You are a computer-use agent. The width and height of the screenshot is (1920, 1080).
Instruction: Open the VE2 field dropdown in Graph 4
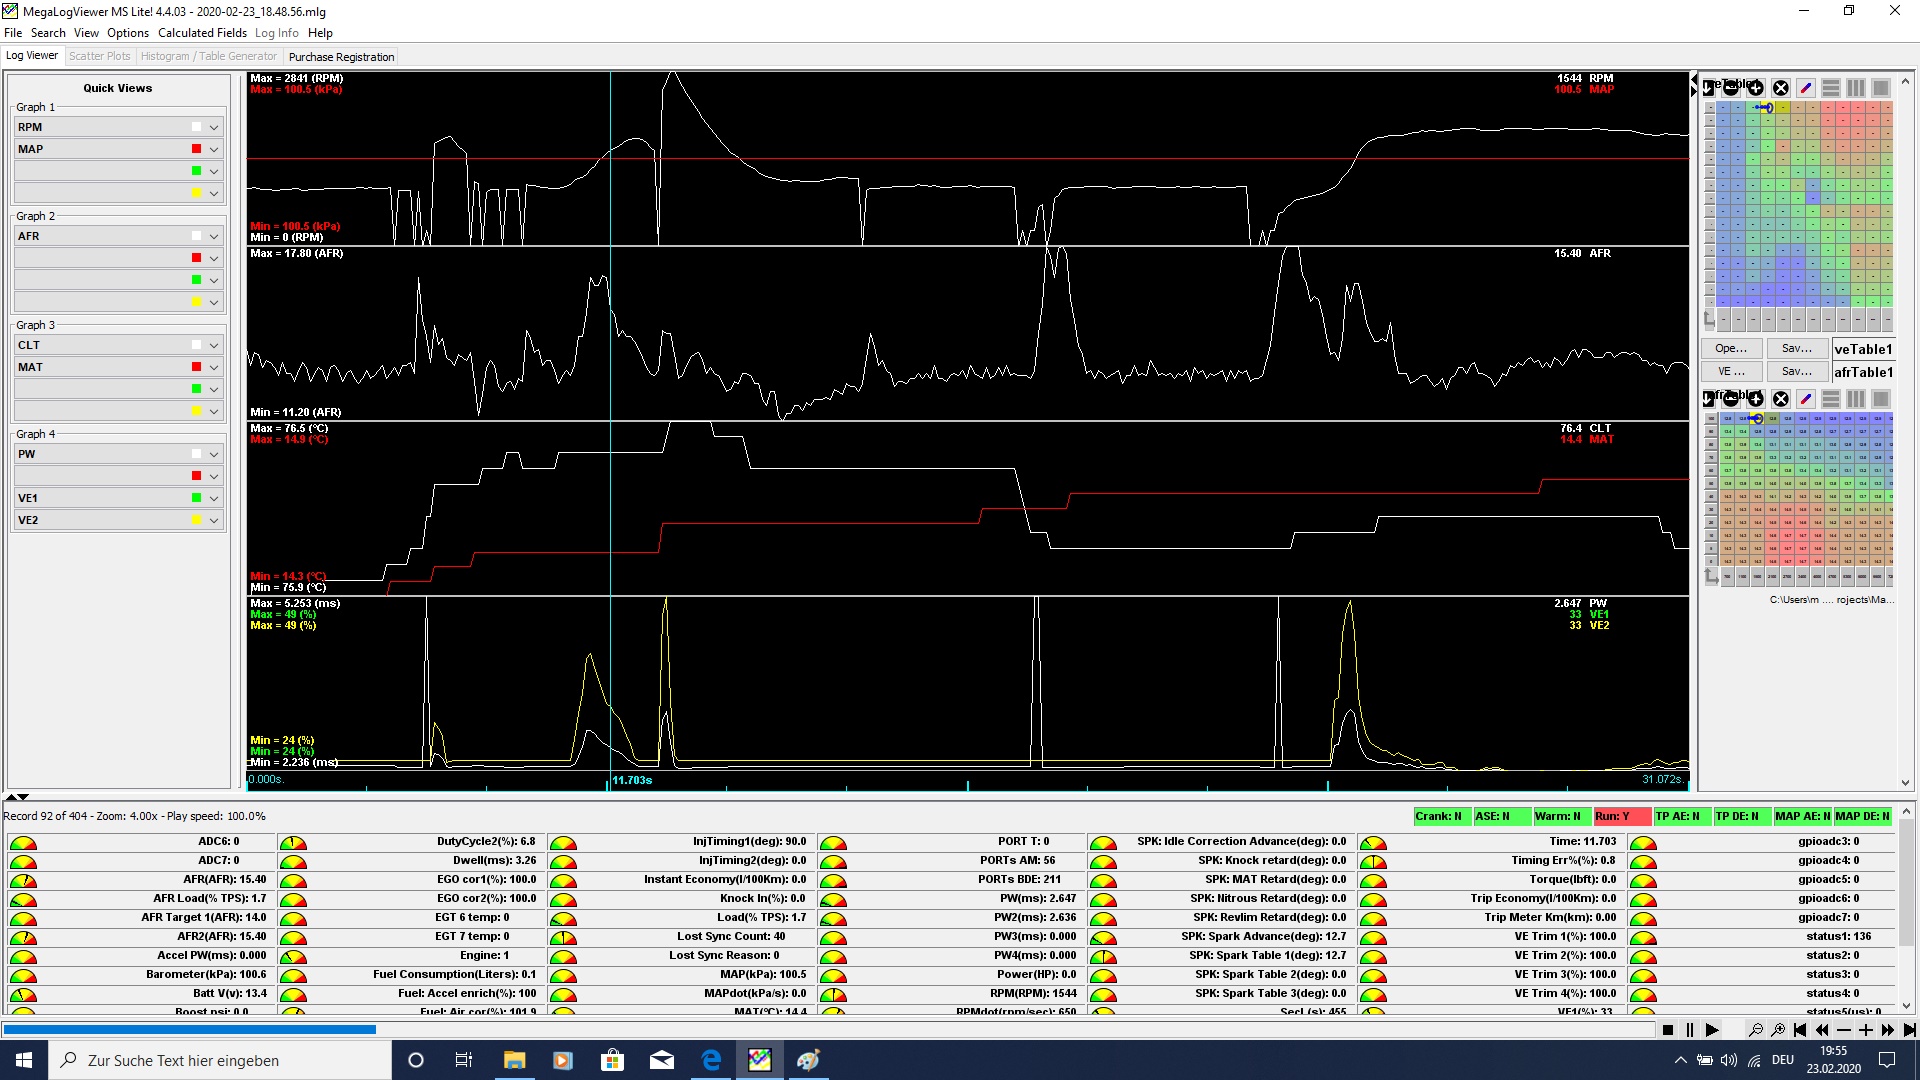[214, 520]
